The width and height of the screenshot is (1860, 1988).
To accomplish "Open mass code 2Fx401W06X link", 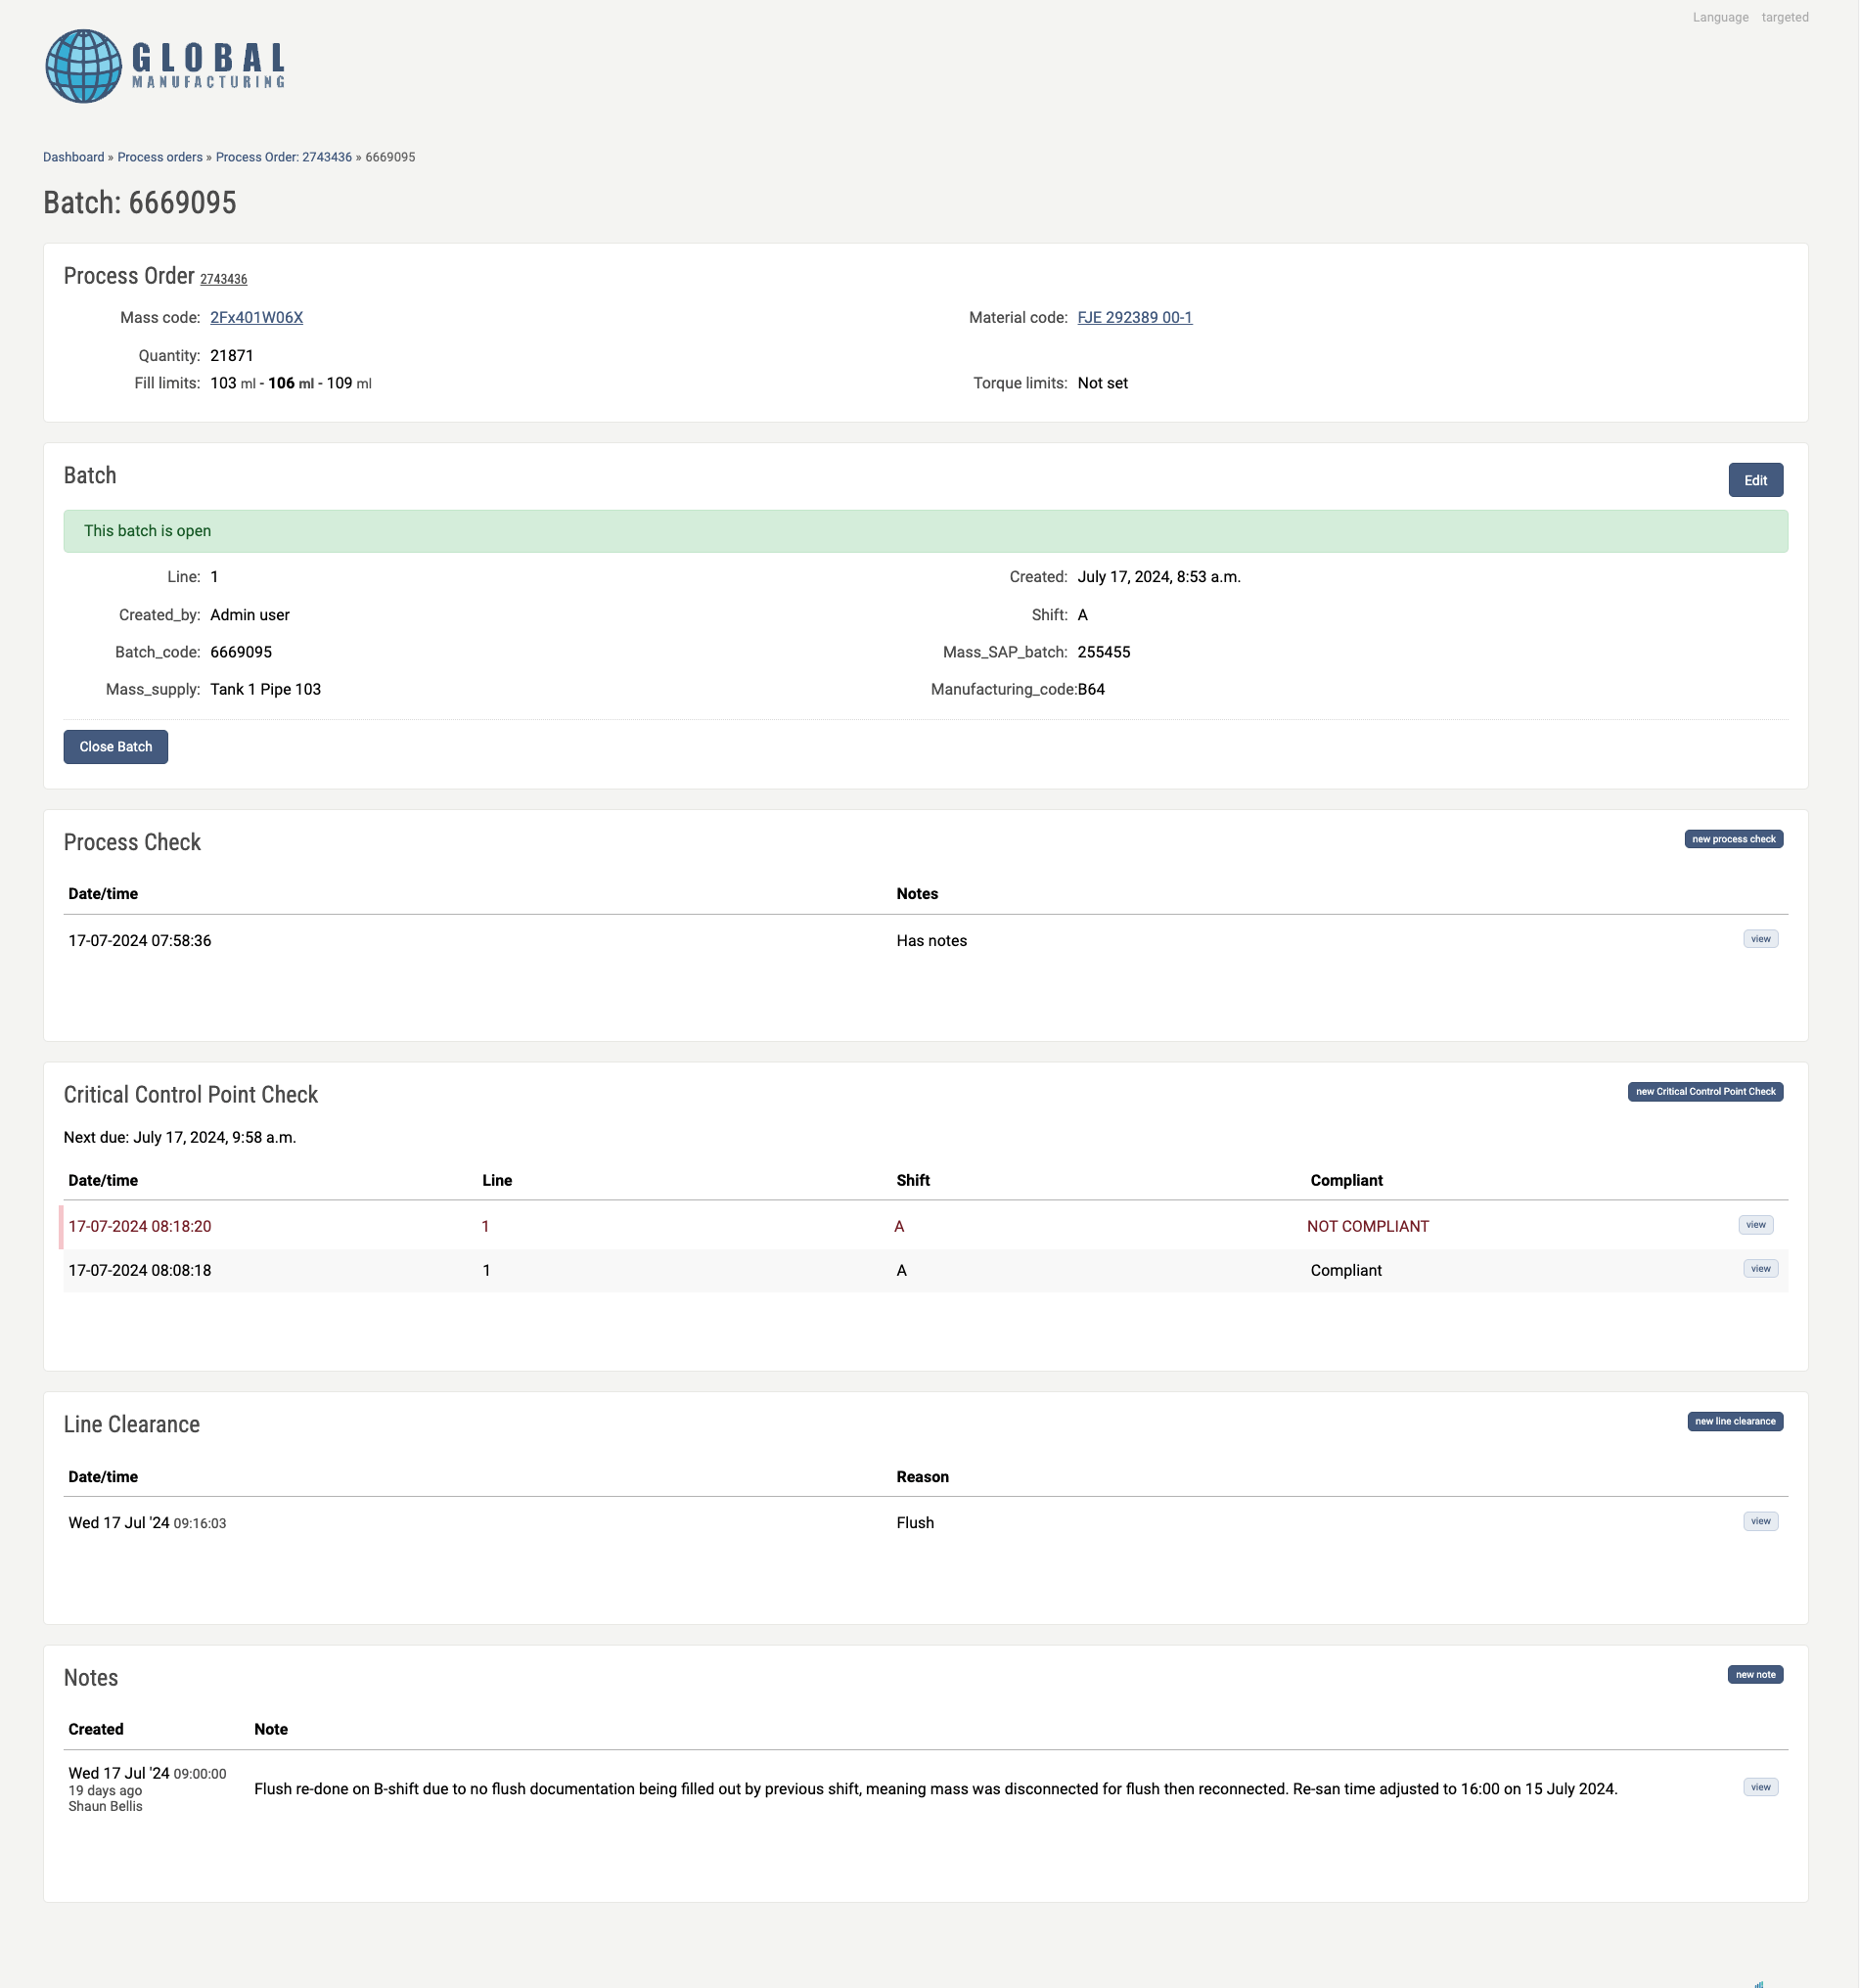I will tap(256, 317).
